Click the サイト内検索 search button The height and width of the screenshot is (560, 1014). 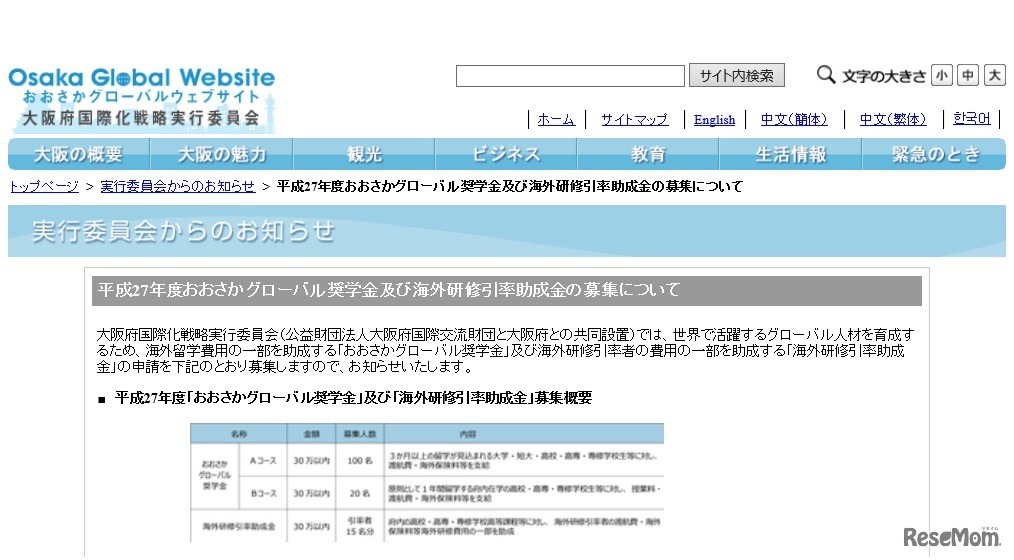pyautogui.click(x=737, y=76)
